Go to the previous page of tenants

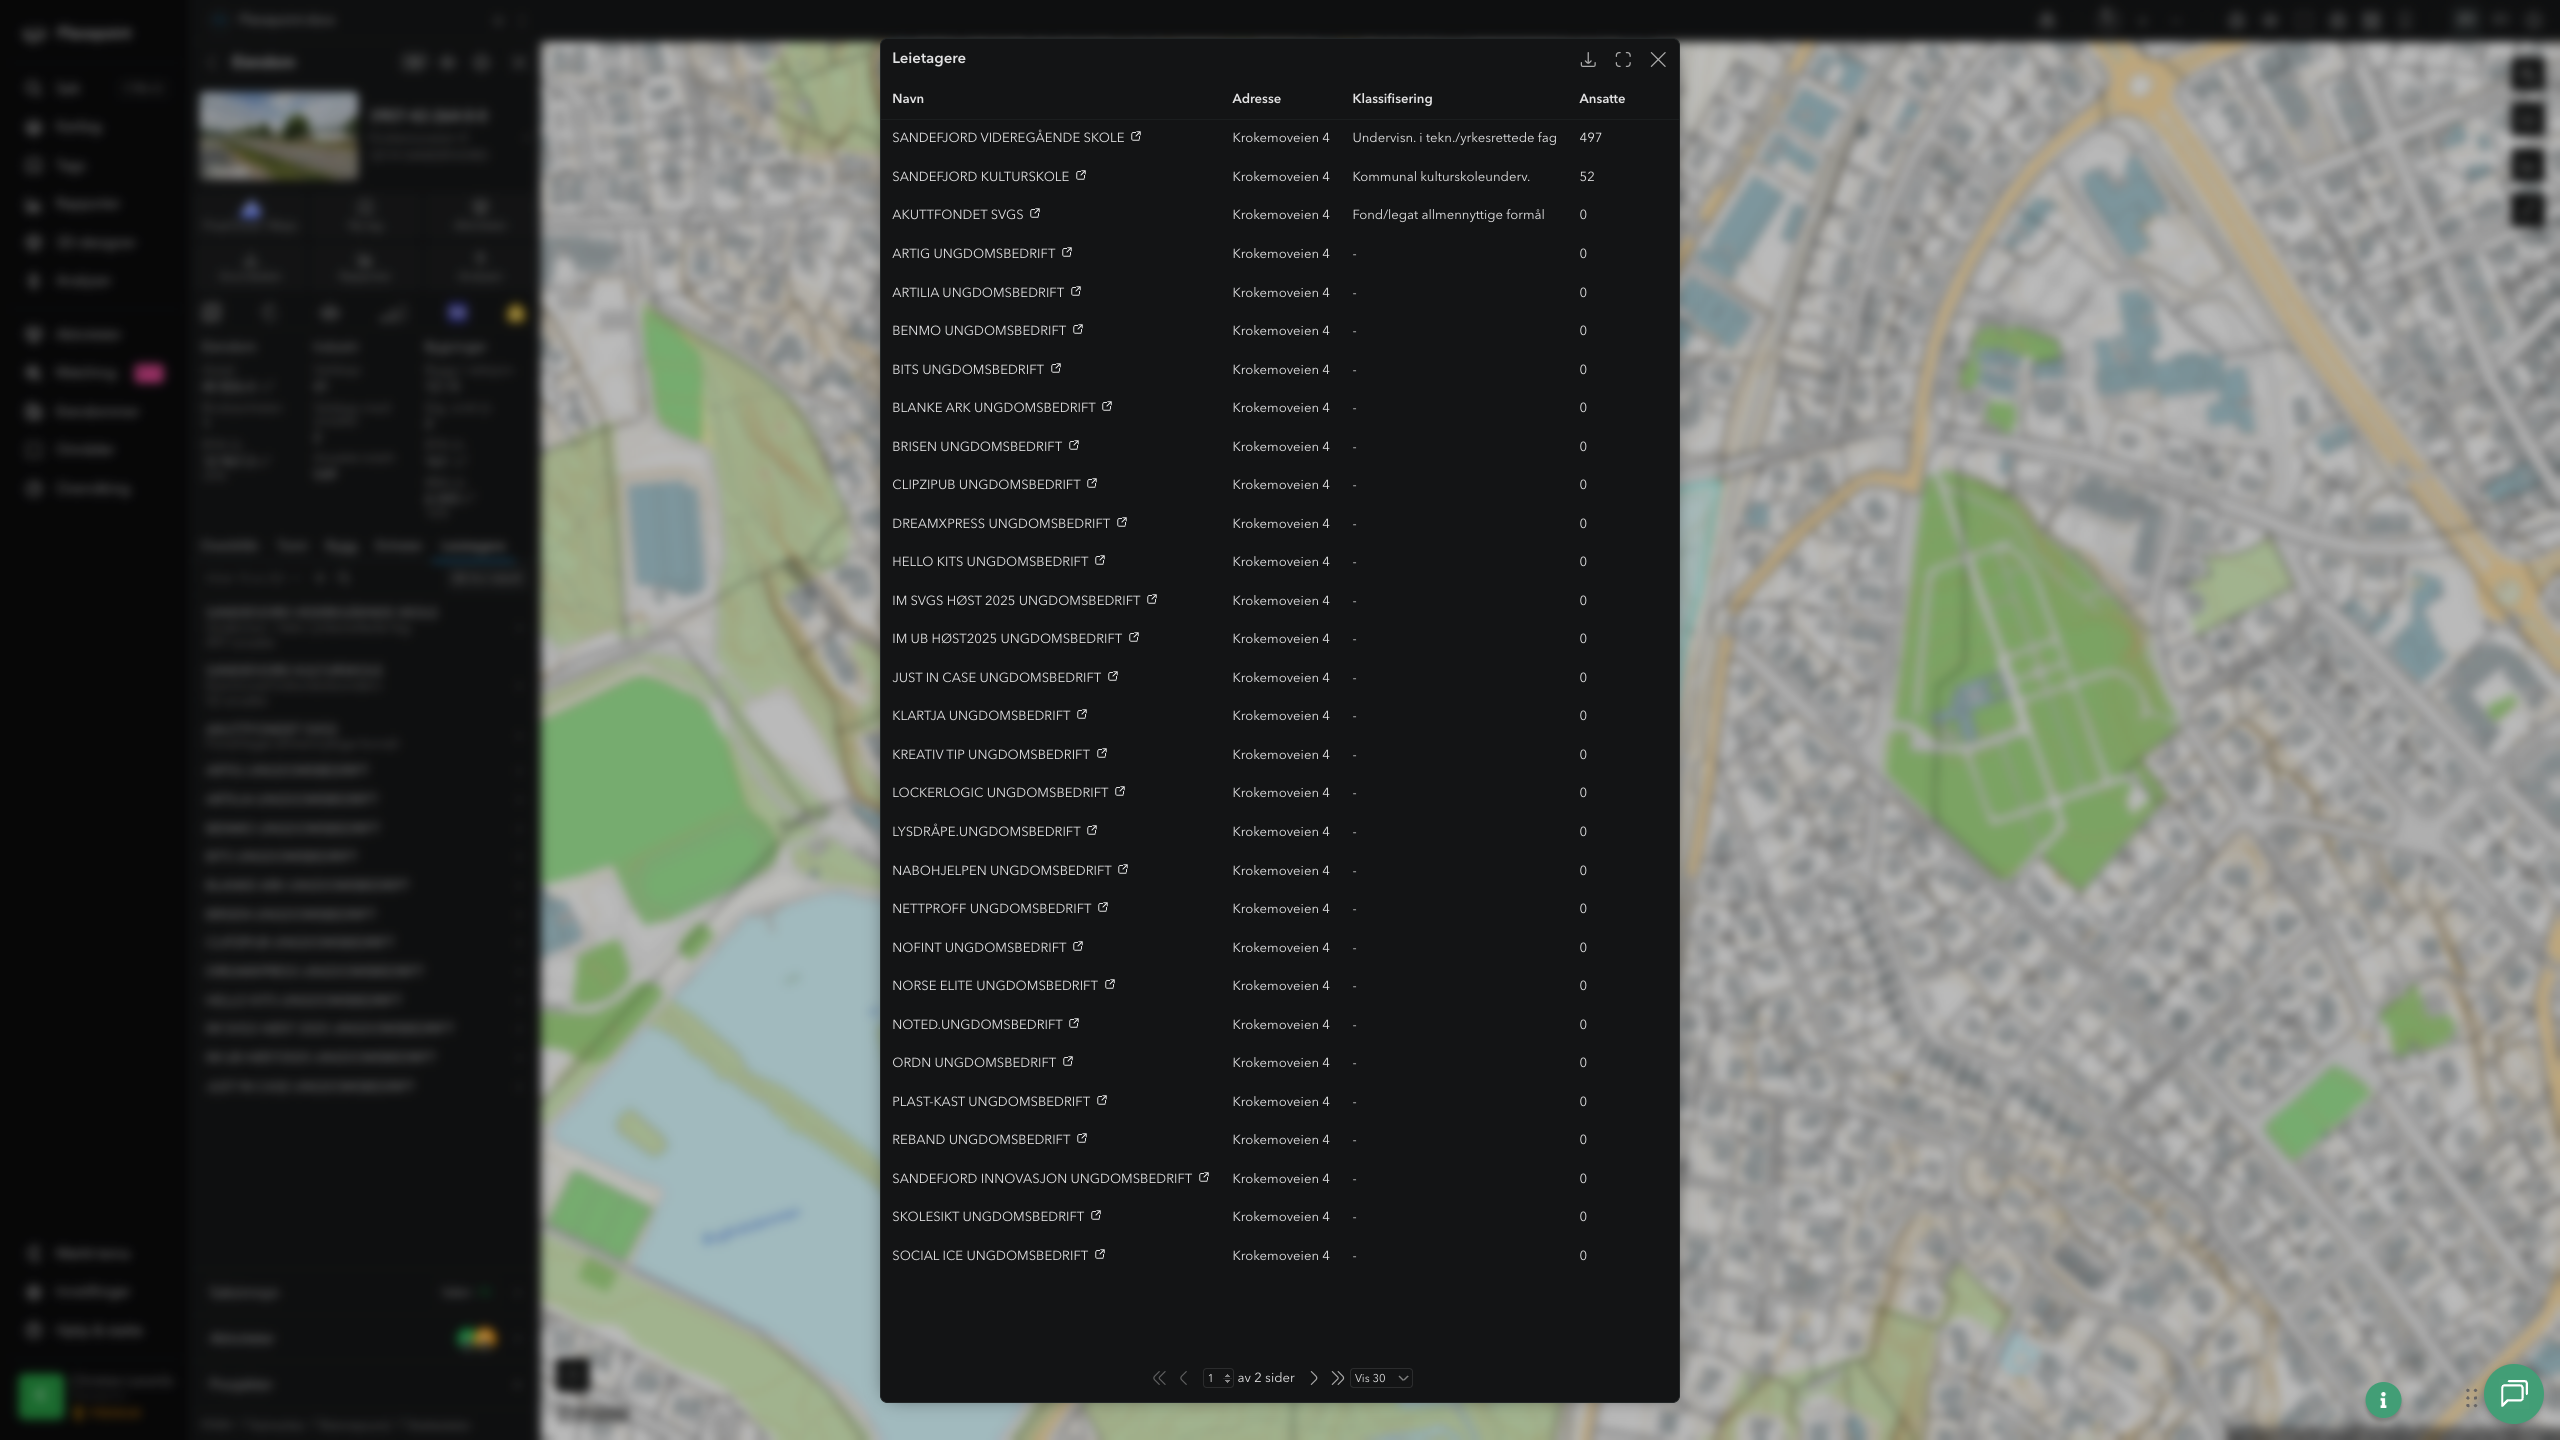tap(1184, 1378)
